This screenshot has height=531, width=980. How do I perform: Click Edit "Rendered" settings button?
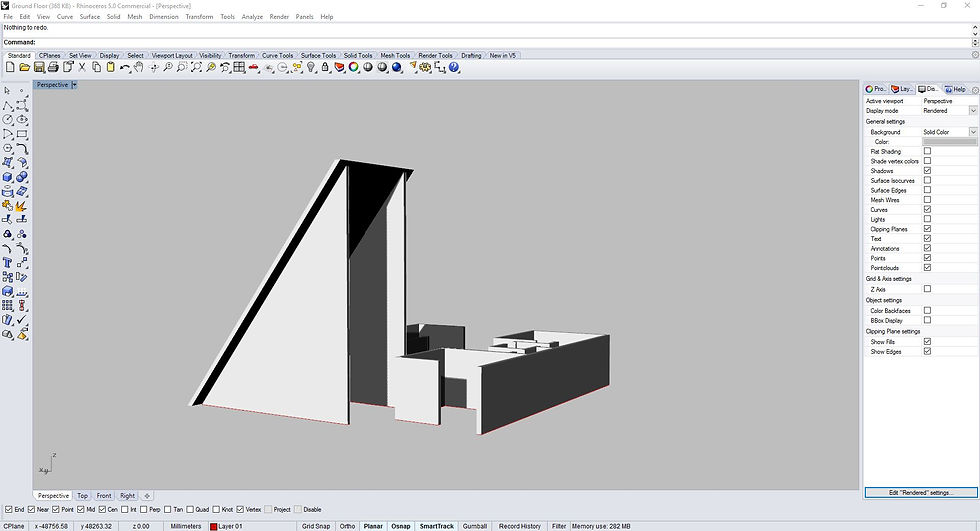tap(921, 493)
